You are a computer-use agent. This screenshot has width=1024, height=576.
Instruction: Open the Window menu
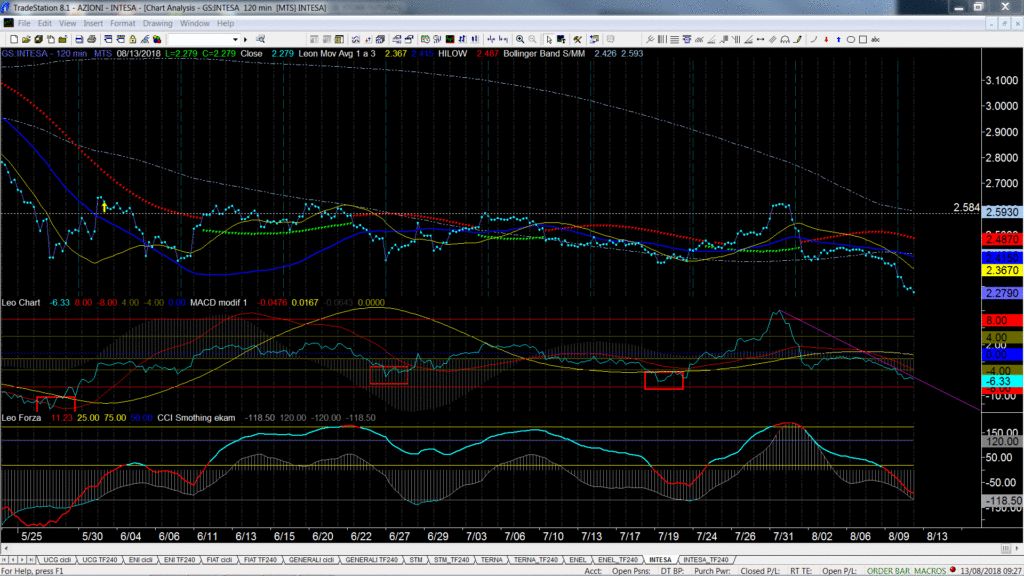click(x=195, y=24)
